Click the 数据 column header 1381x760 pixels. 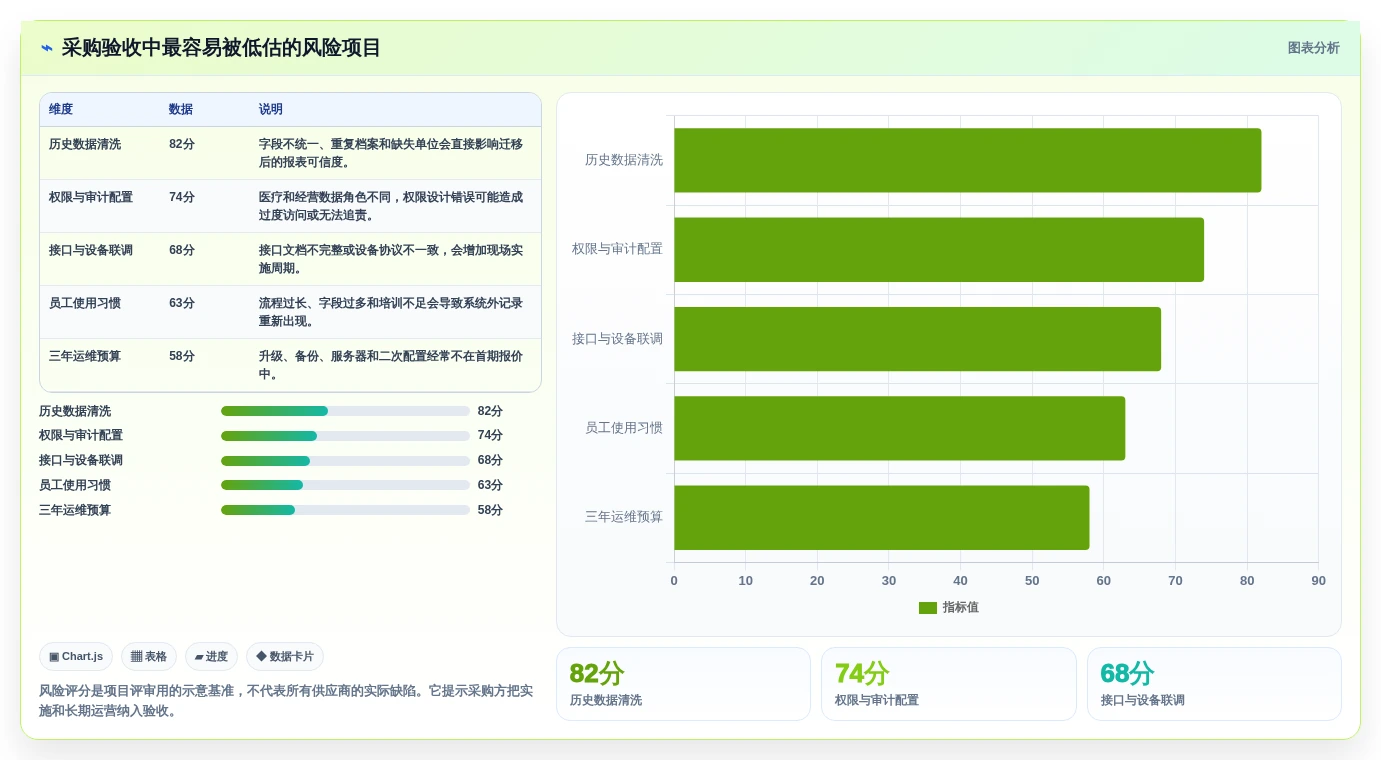181,109
